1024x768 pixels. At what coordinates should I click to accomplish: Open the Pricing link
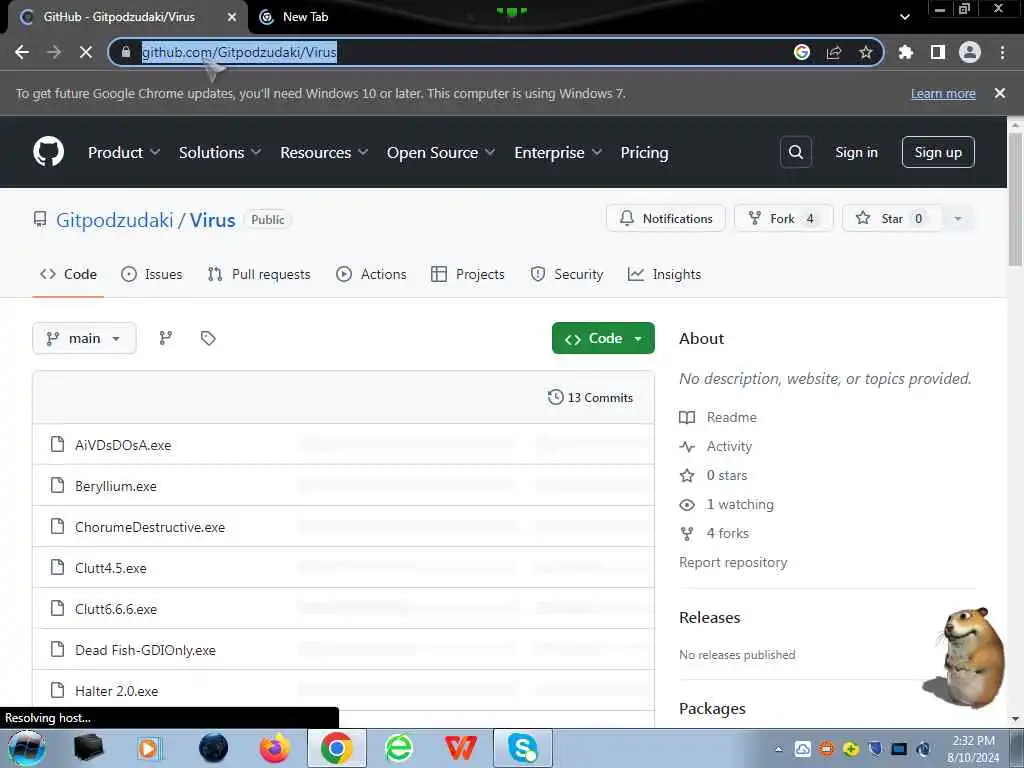(x=644, y=152)
